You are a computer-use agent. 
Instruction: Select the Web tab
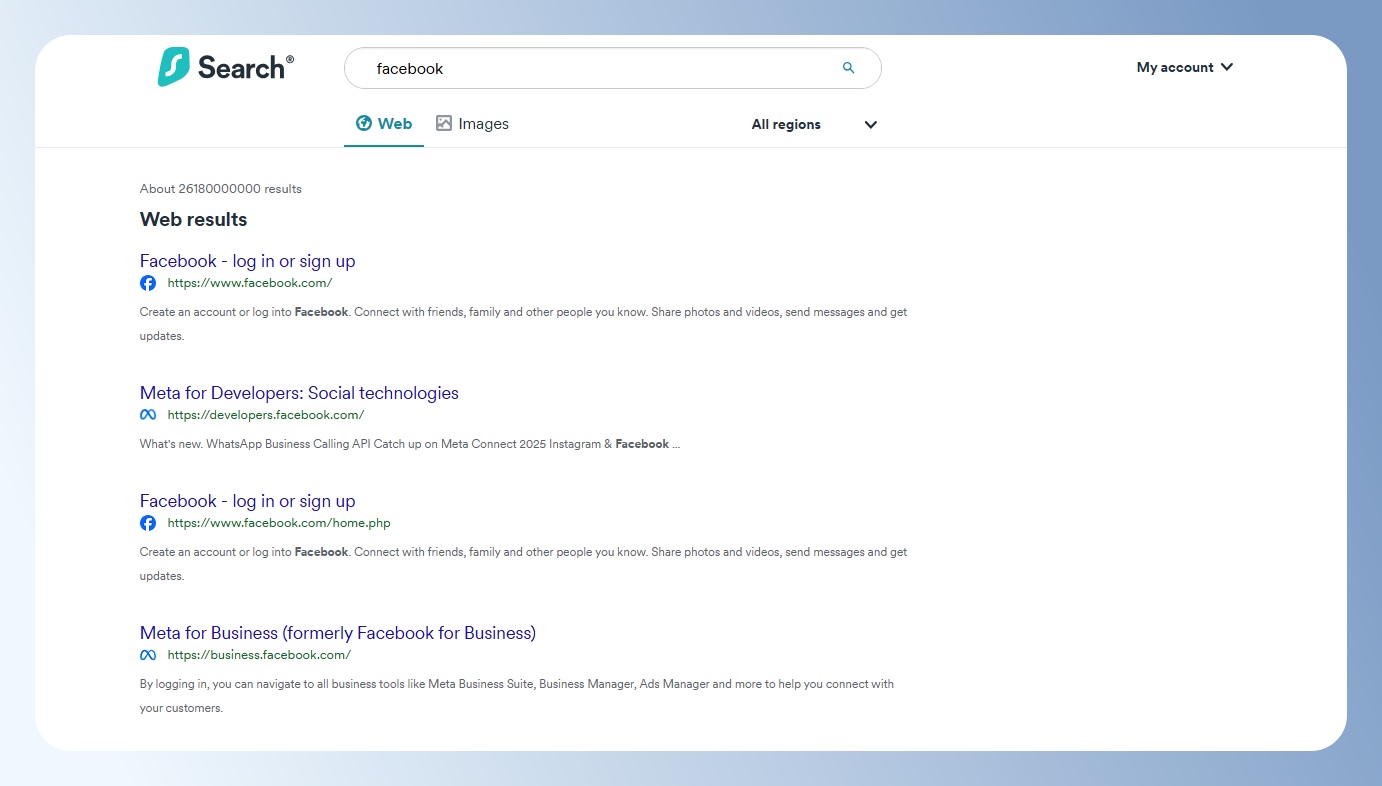tap(384, 124)
